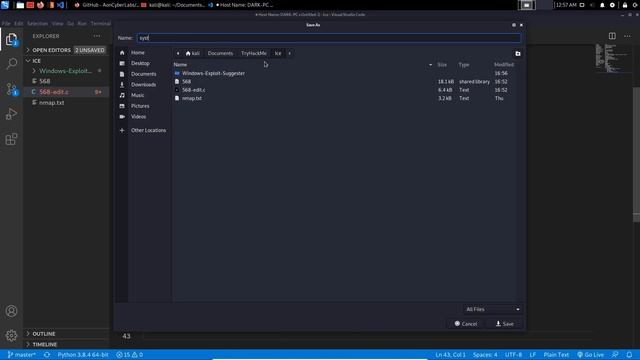Expand the Timeline section
Image resolution: width=640 pixels, height=360 pixels.
[x=65, y=344]
